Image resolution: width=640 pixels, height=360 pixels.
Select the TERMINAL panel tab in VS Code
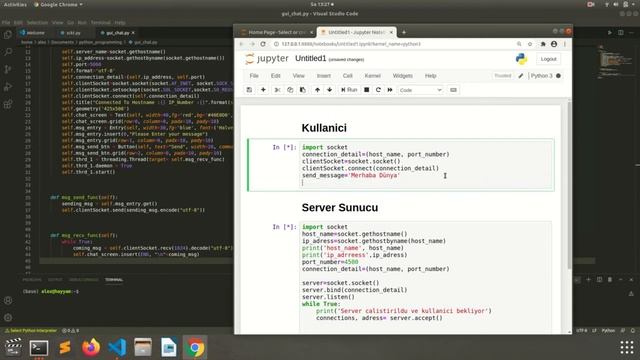coord(114,280)
